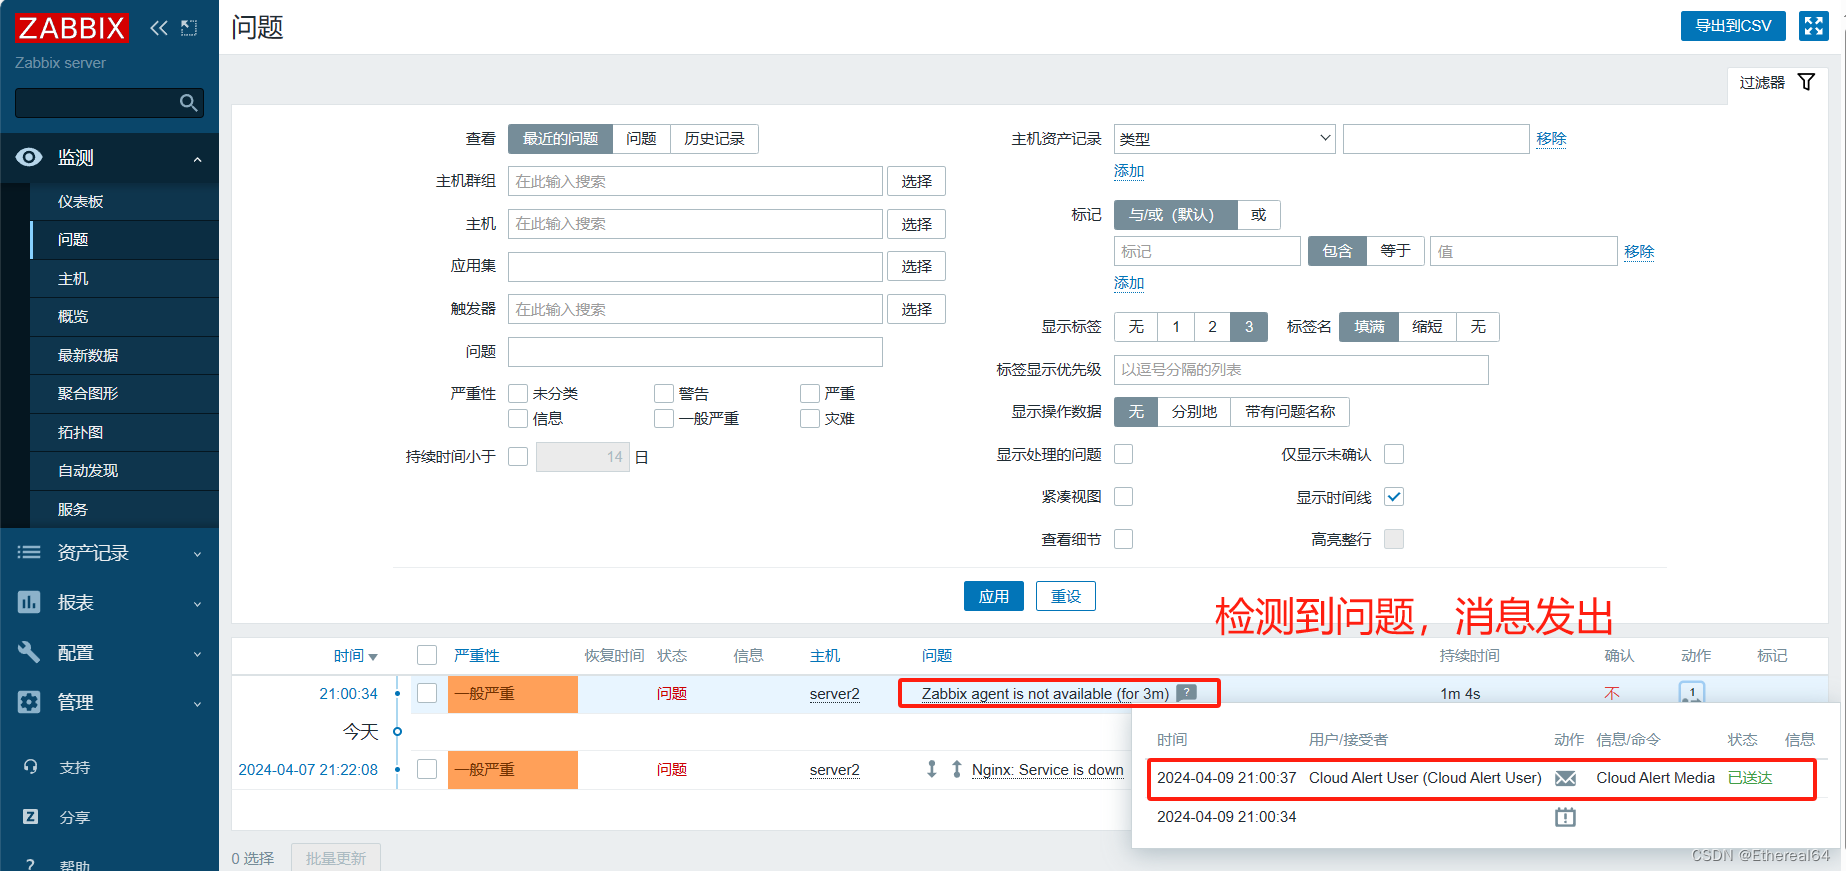Tick the 灾难 severity checkbox
The height and width of the screenshot is (871, 1846).
[x=810, y=418]
